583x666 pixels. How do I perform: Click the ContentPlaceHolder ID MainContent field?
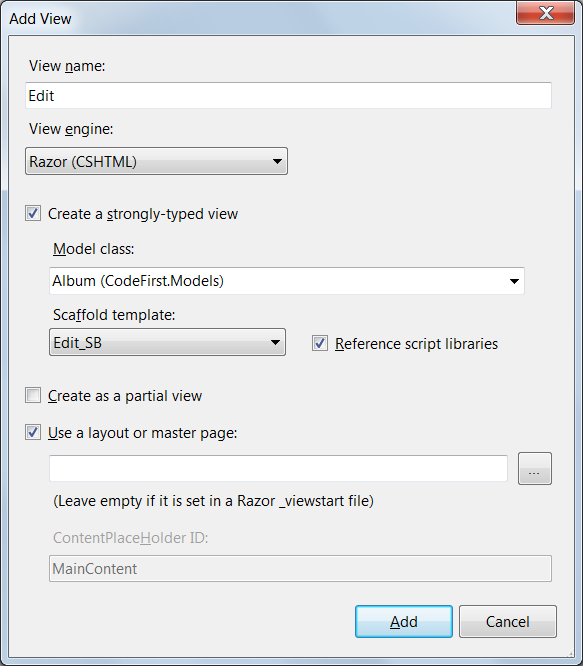(300, 568)
